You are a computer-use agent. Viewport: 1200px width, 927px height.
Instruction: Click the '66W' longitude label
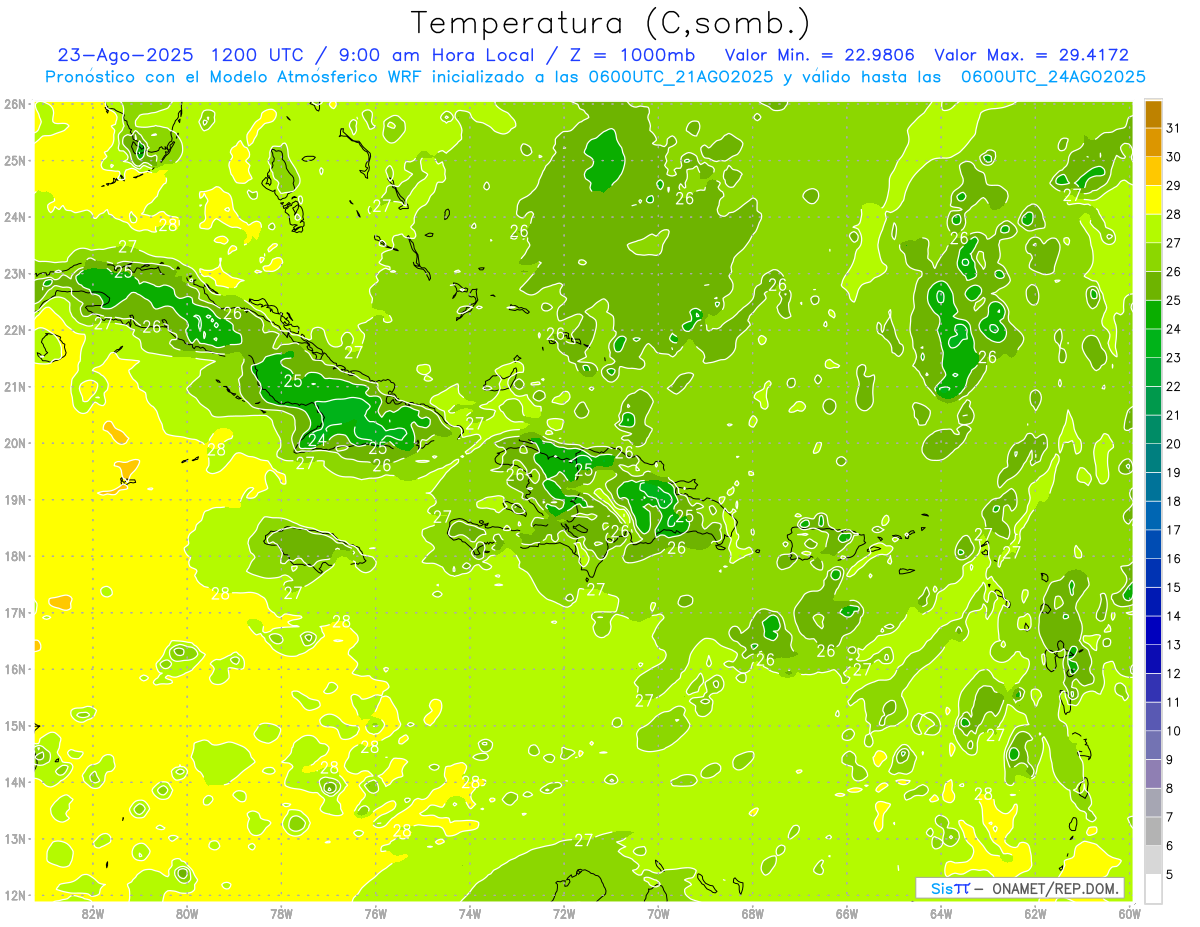click(x=847, y=913)
